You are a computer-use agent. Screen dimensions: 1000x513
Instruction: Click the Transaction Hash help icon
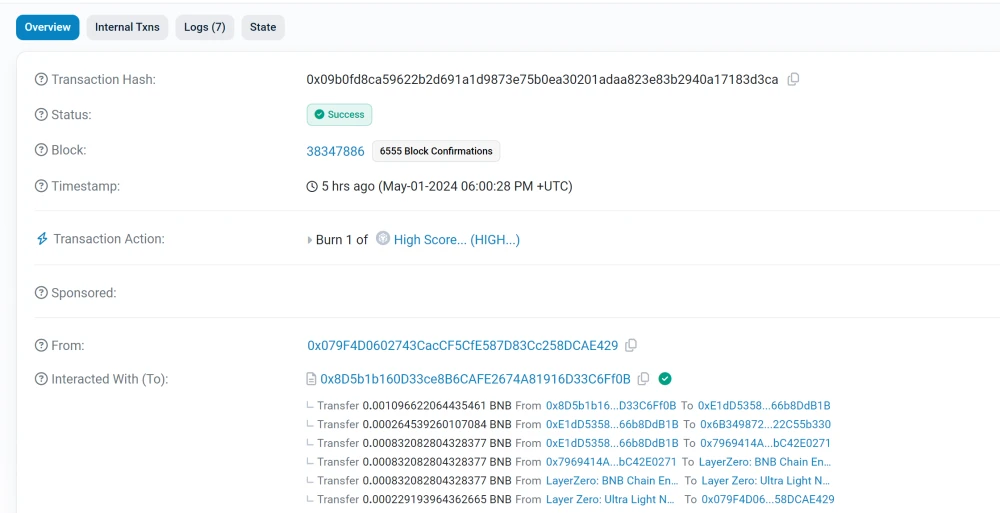click(41, 80)
